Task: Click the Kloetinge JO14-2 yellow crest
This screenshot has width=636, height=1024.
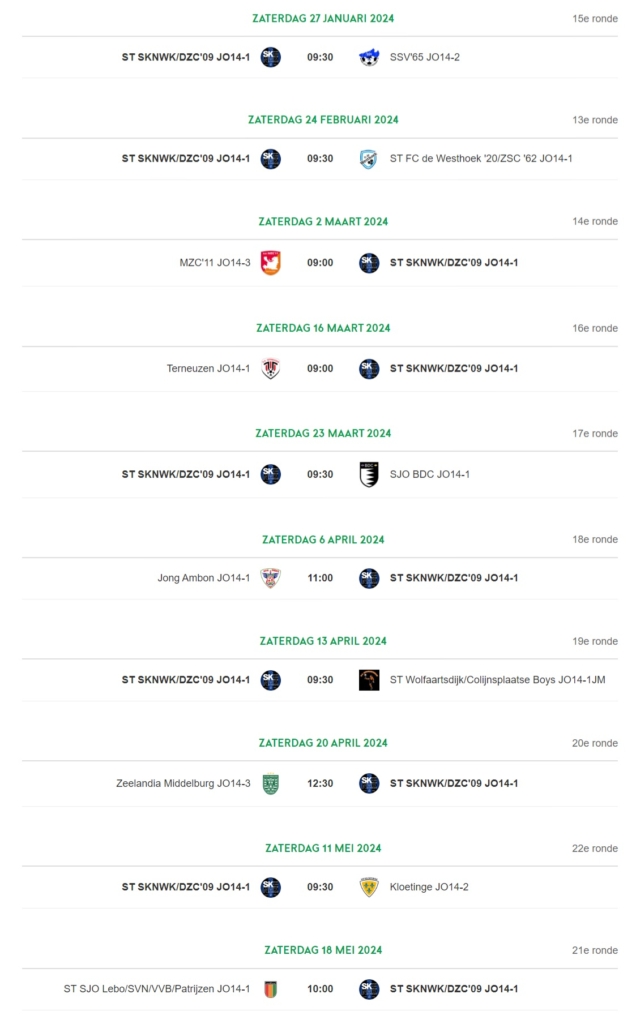Action: point(369,887)
